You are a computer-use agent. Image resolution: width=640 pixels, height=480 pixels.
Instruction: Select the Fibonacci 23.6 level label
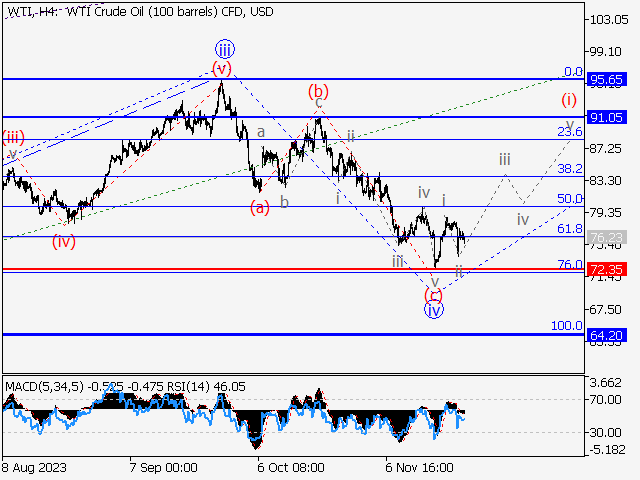[x=570, y=131]
